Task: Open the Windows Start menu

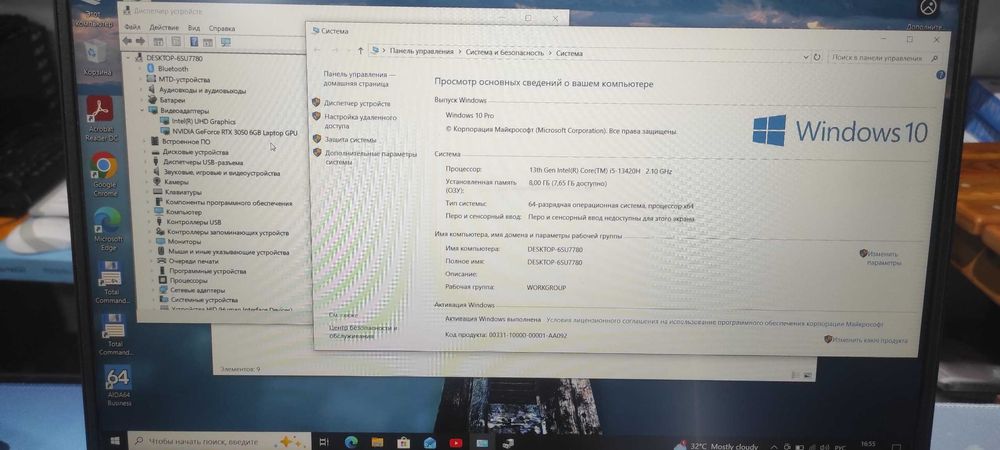Action: [115, 440]
